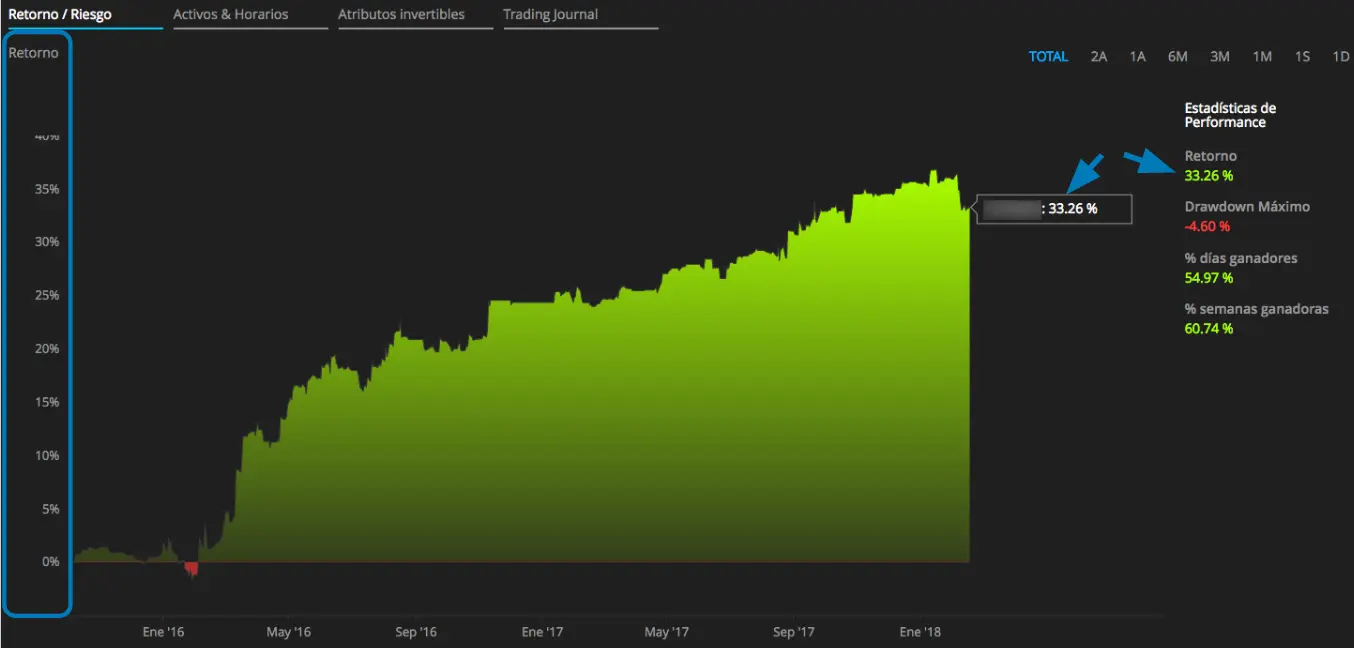The width and height of the screenshot is (1354, 648).
Task: Choose the 3M time range
Action: [x=1219, y=57]
